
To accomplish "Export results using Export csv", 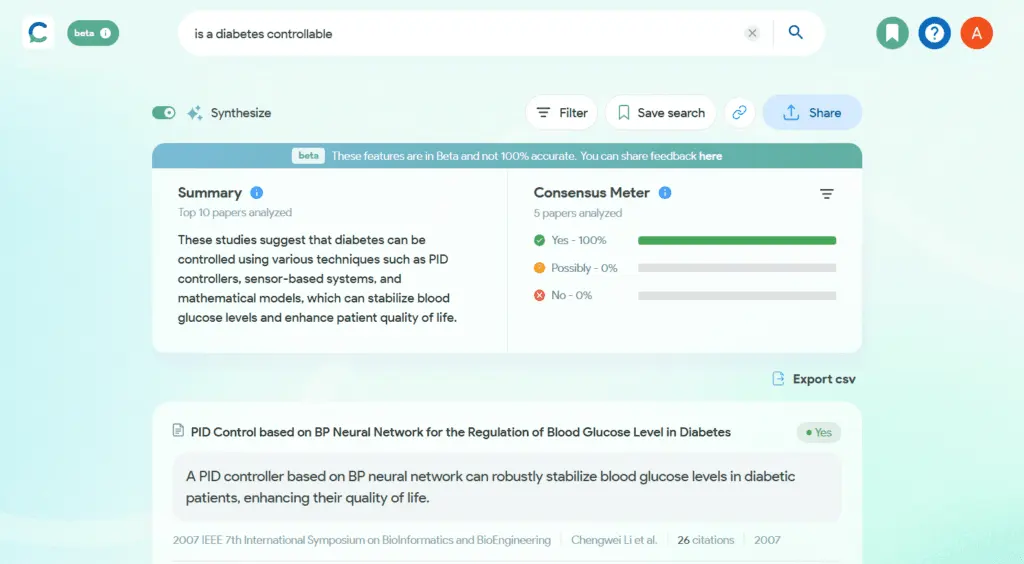I will pos(814,379).
